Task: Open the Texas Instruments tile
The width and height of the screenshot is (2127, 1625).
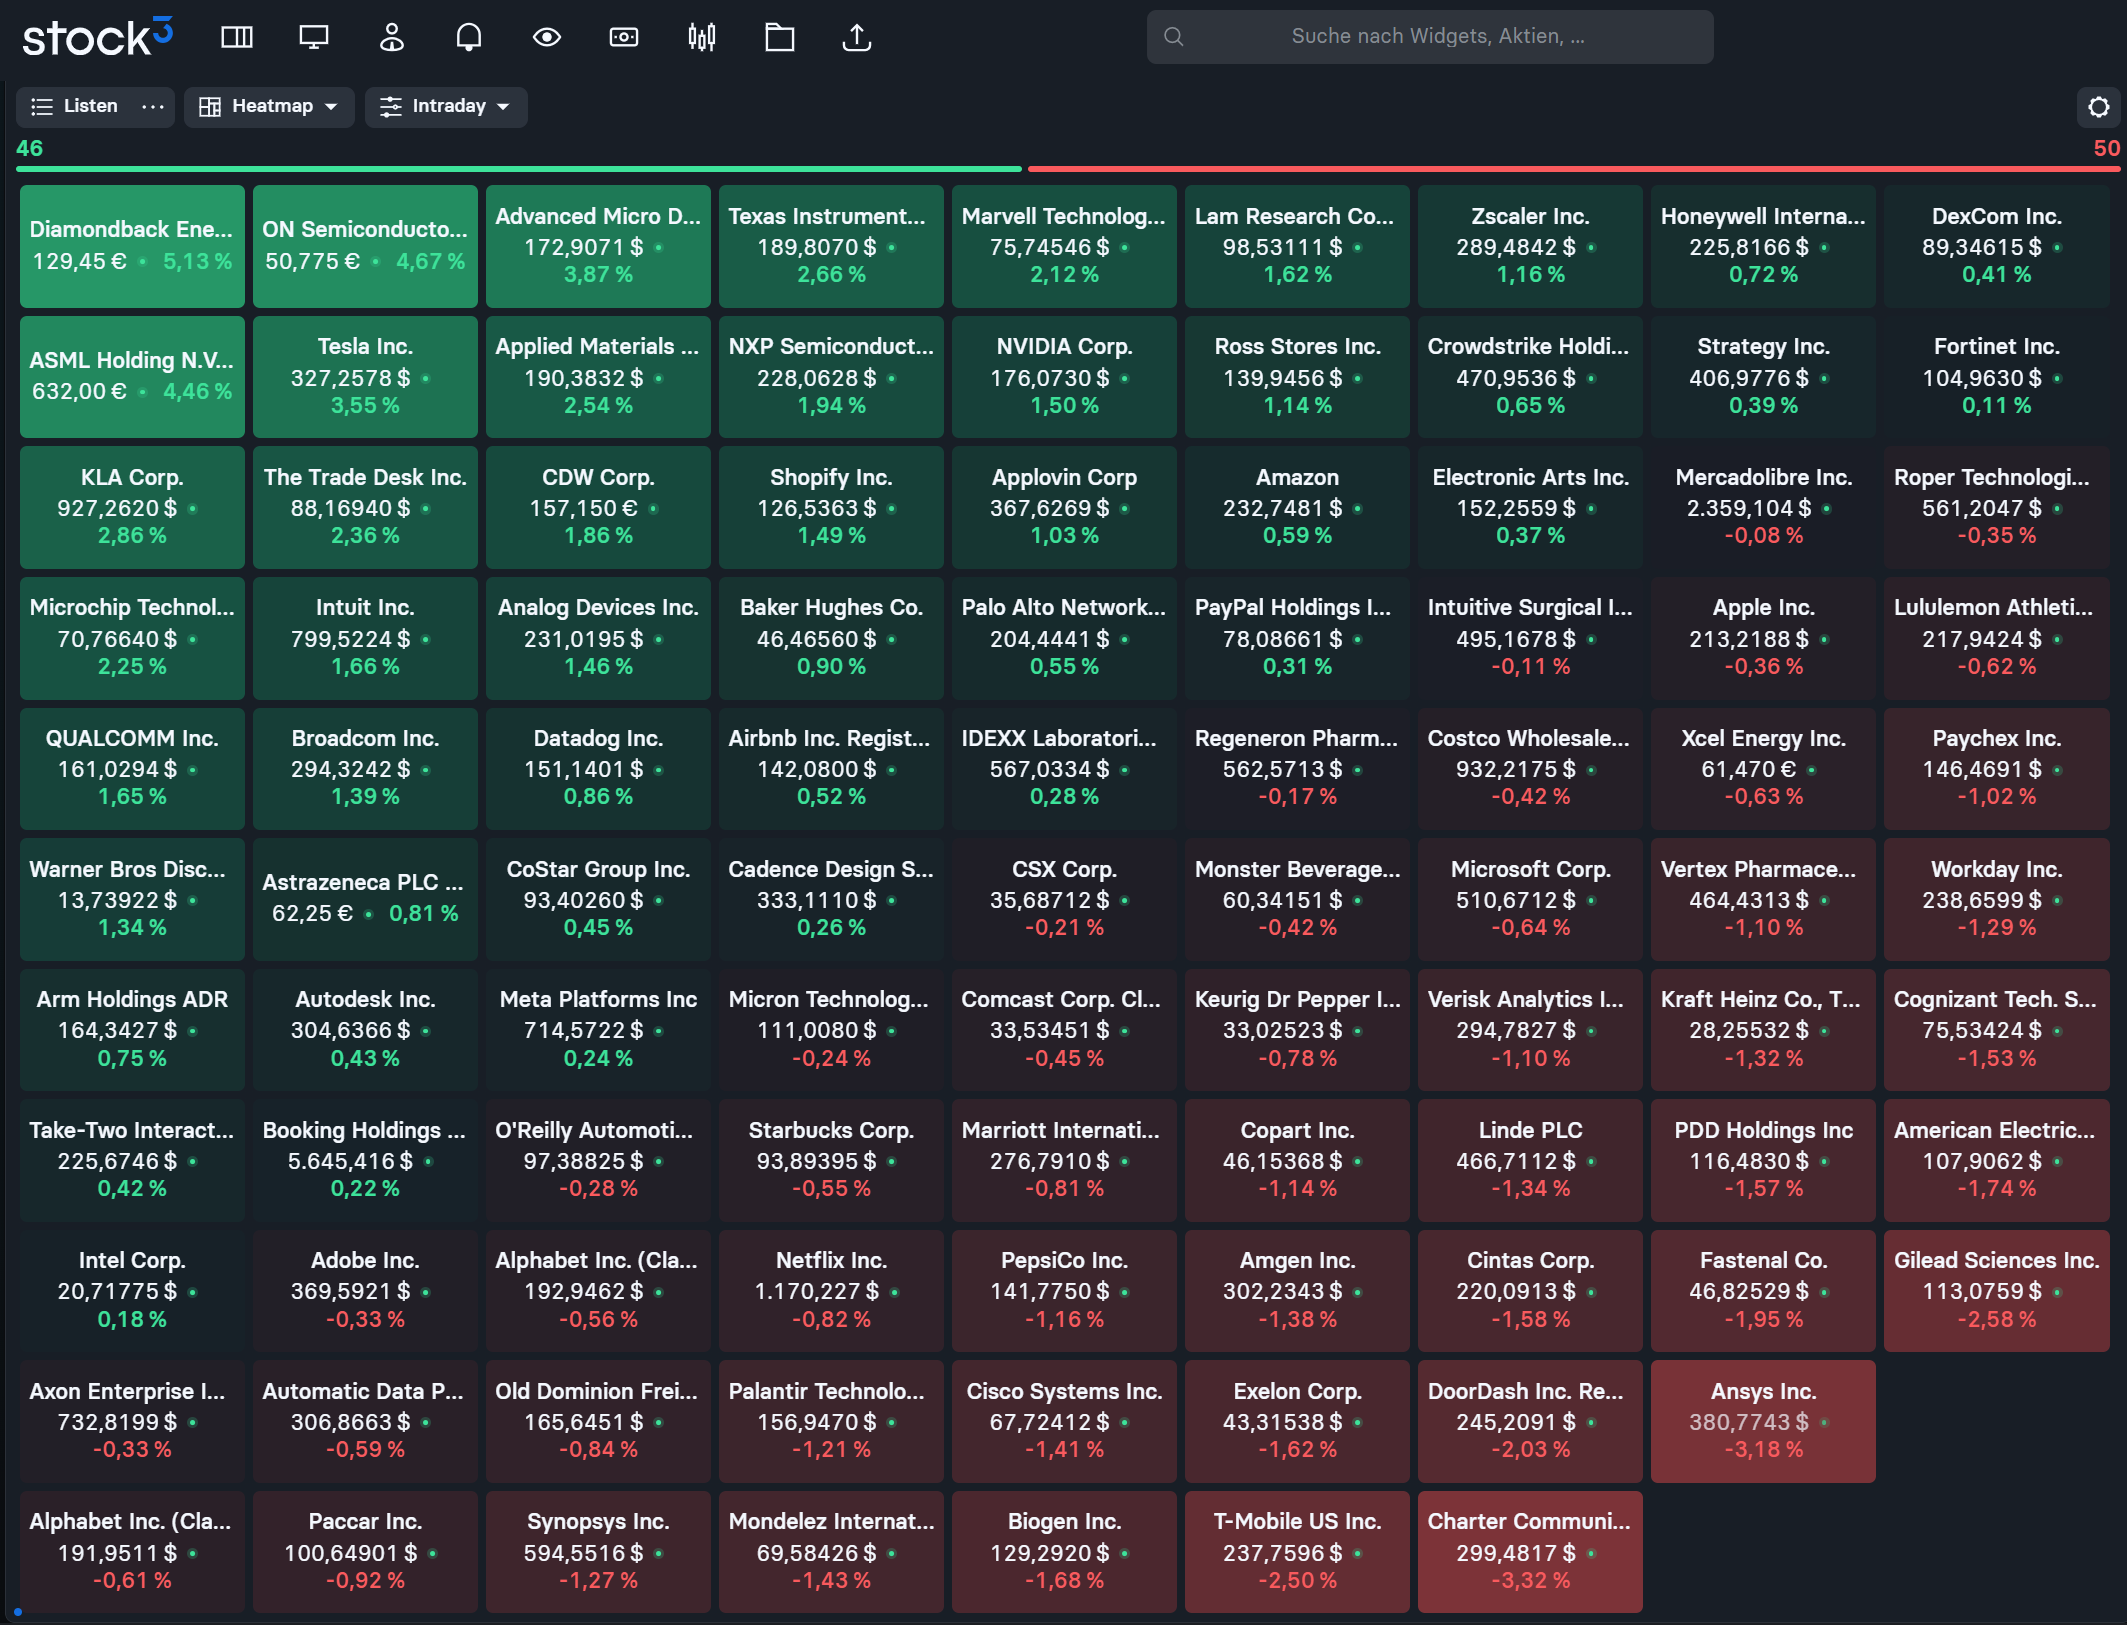Action: click(831, 246)
